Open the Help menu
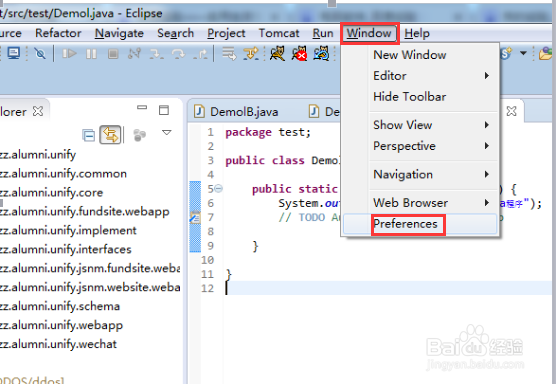Viewport: 556px width, 384px height. (x=417, y=33)
